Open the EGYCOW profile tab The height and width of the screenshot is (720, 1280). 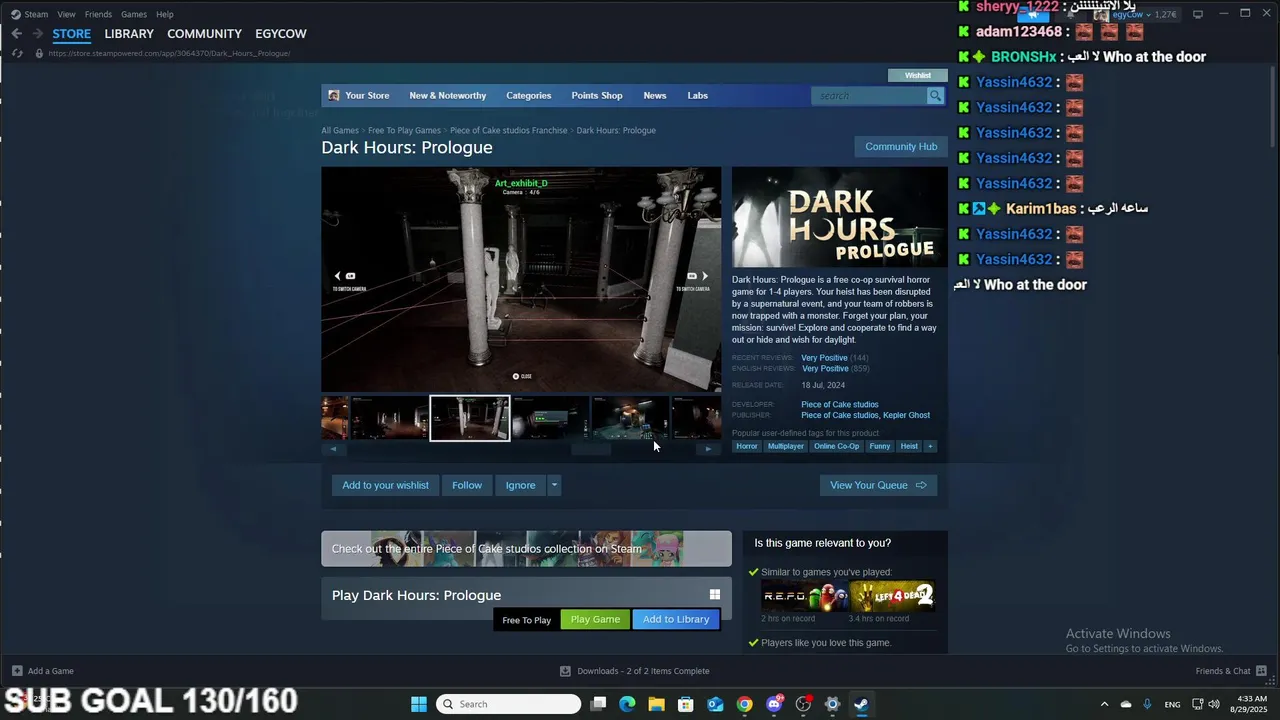(x=281, y=34)
